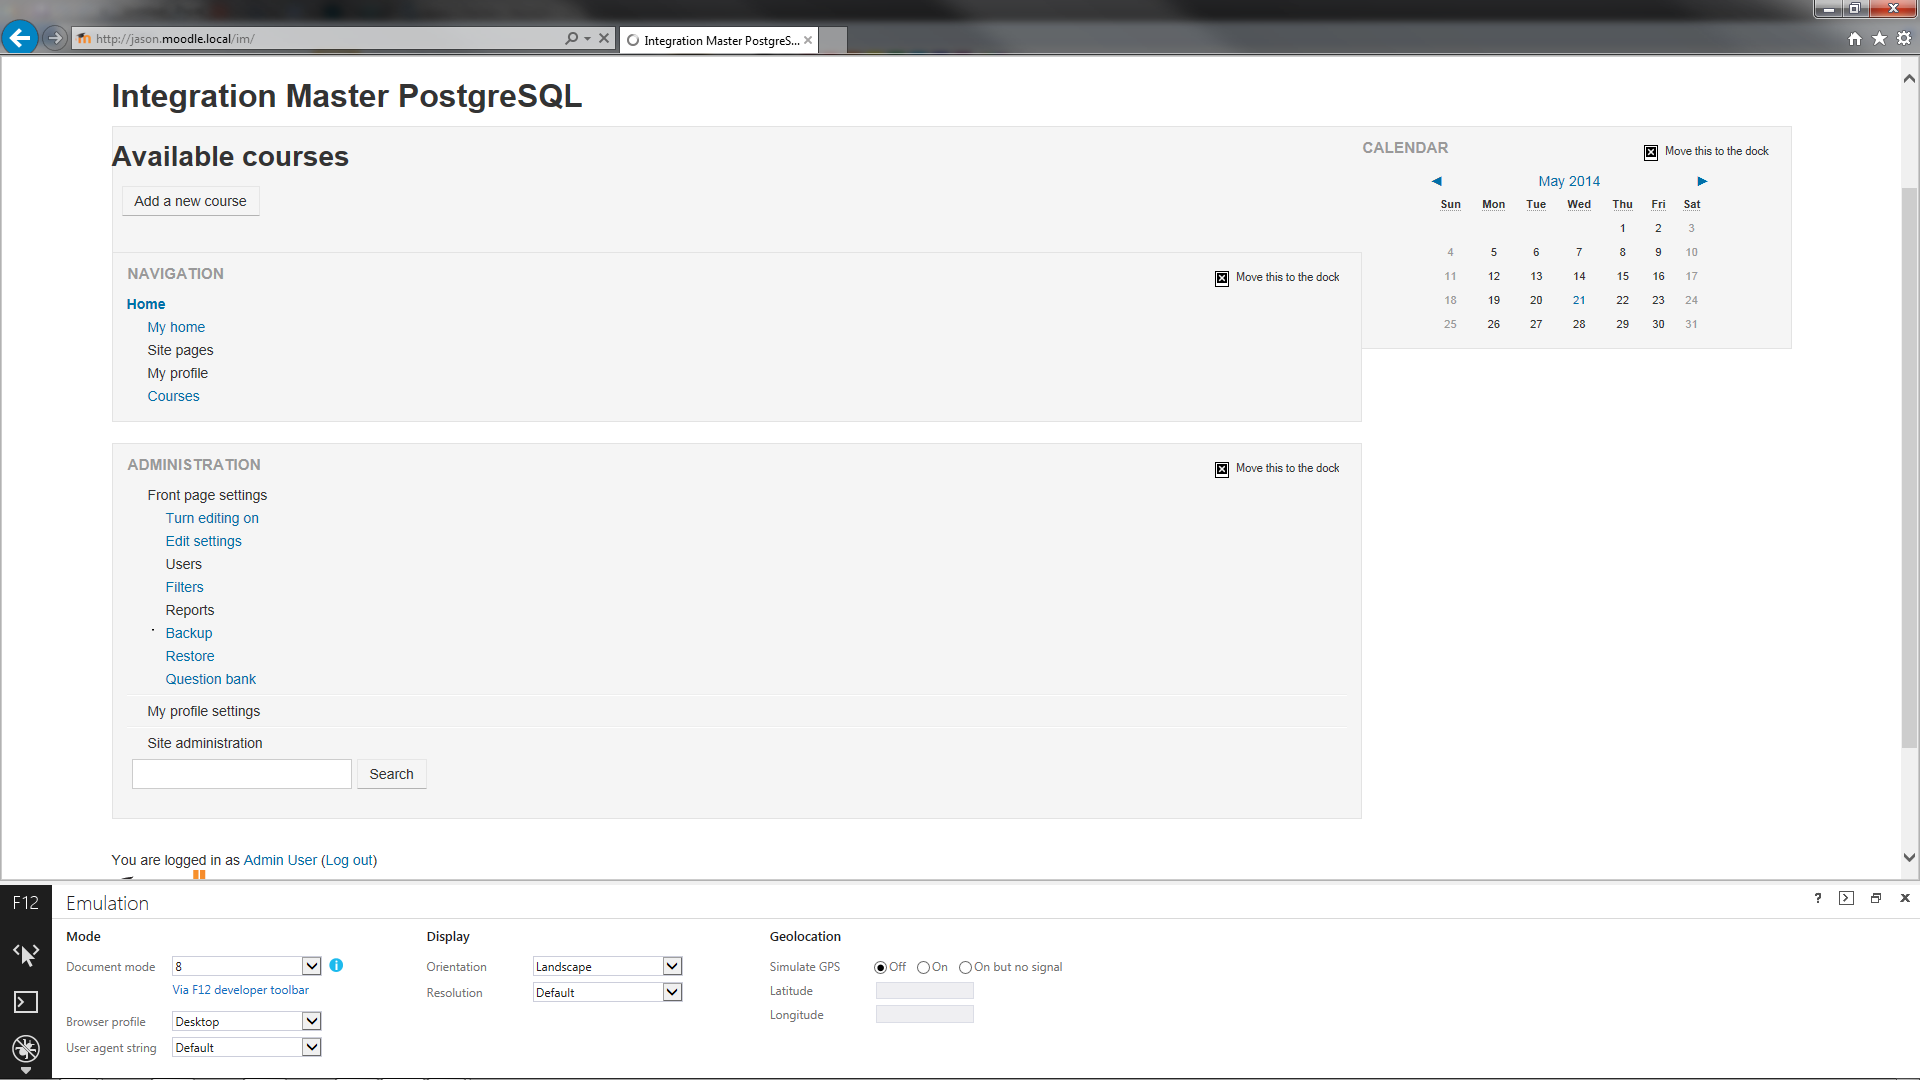
Task: Click the address bar search magnifier icon
Action: click(571, 38)
